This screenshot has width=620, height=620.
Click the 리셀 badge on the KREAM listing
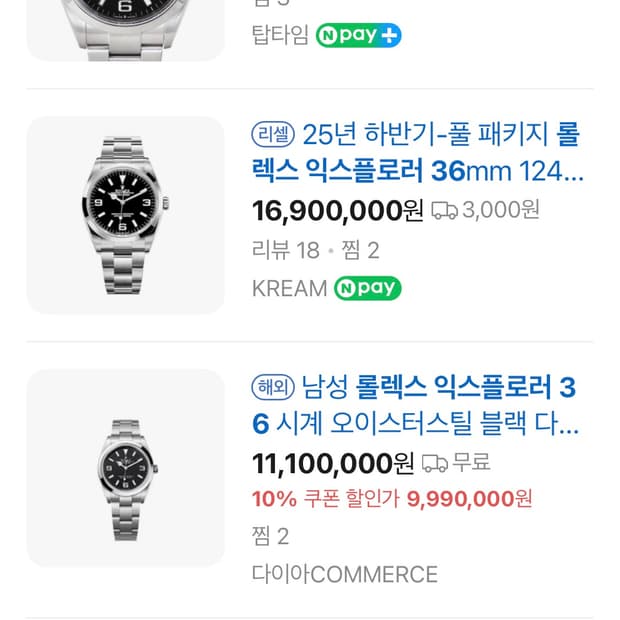[x=272, y=135]
